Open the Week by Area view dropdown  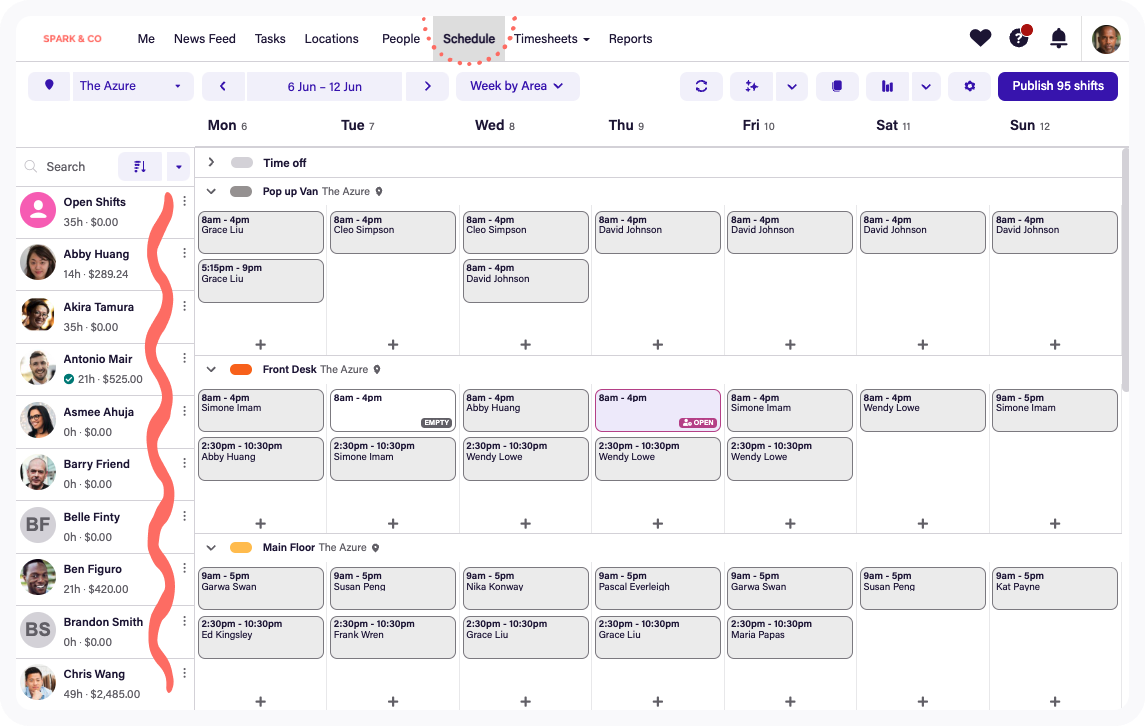[517, 86]
